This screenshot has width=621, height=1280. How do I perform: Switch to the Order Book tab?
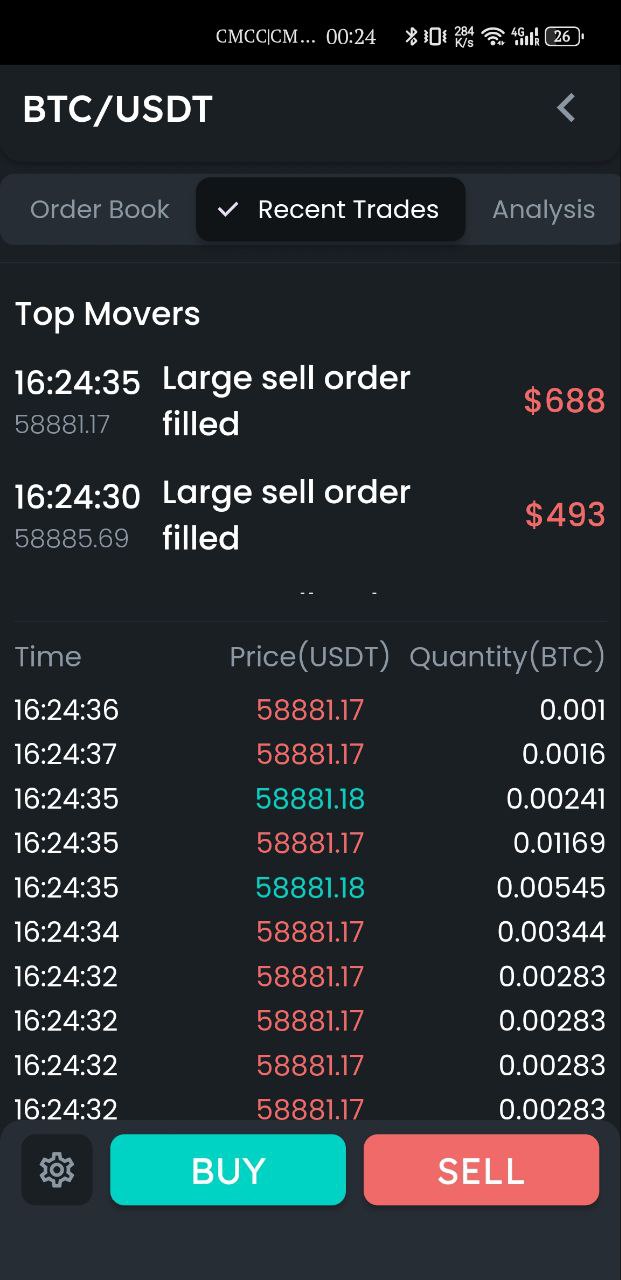100,209
